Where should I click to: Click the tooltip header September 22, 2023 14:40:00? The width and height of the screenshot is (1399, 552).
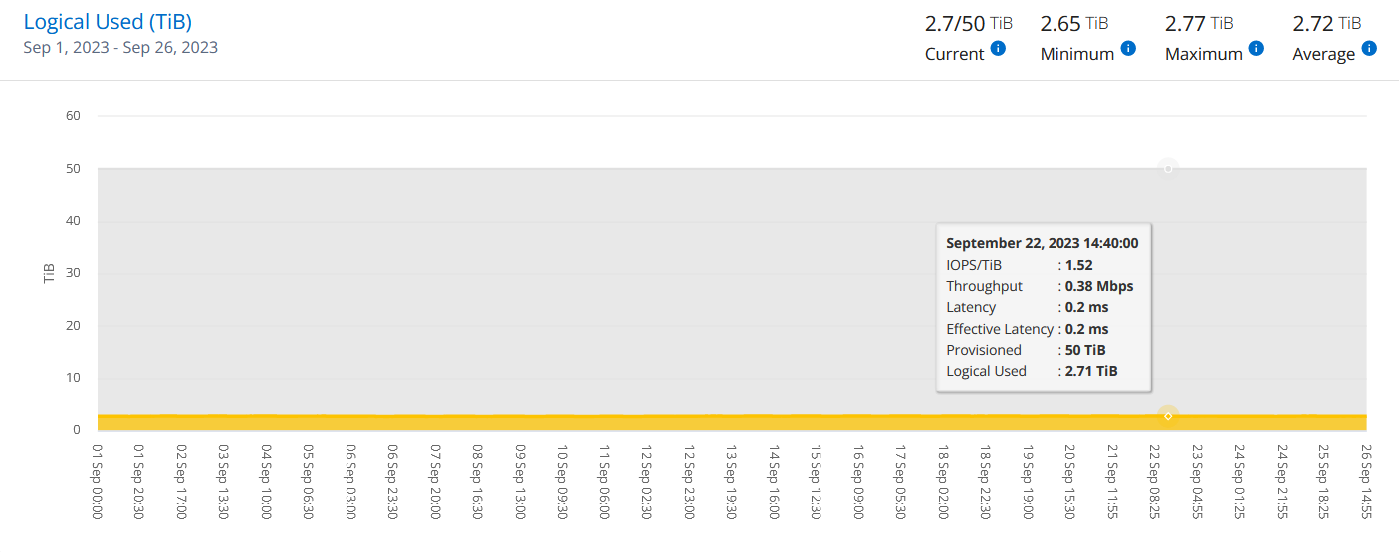pyautogui.click(x=1042, y=243)
